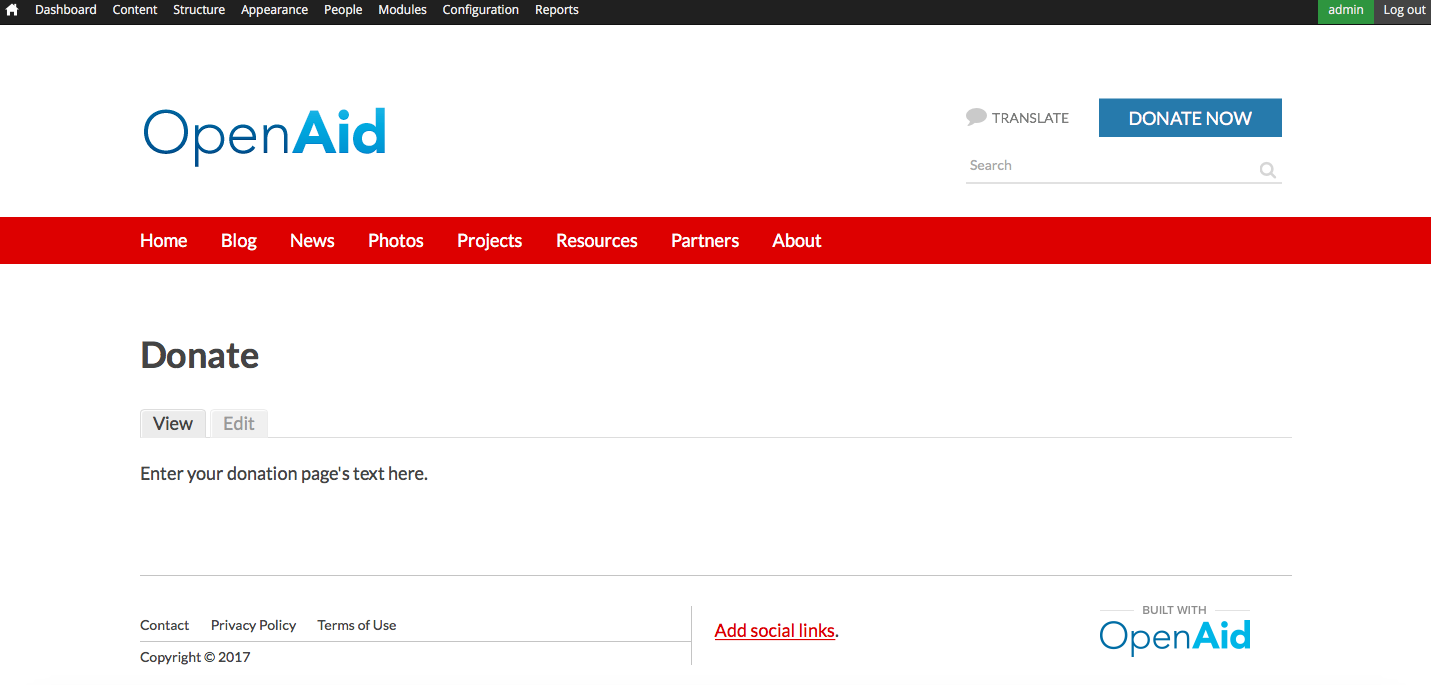The image size is (1431, 685).
Task: Open the Resources navigation item
Action: pos(597,241)
